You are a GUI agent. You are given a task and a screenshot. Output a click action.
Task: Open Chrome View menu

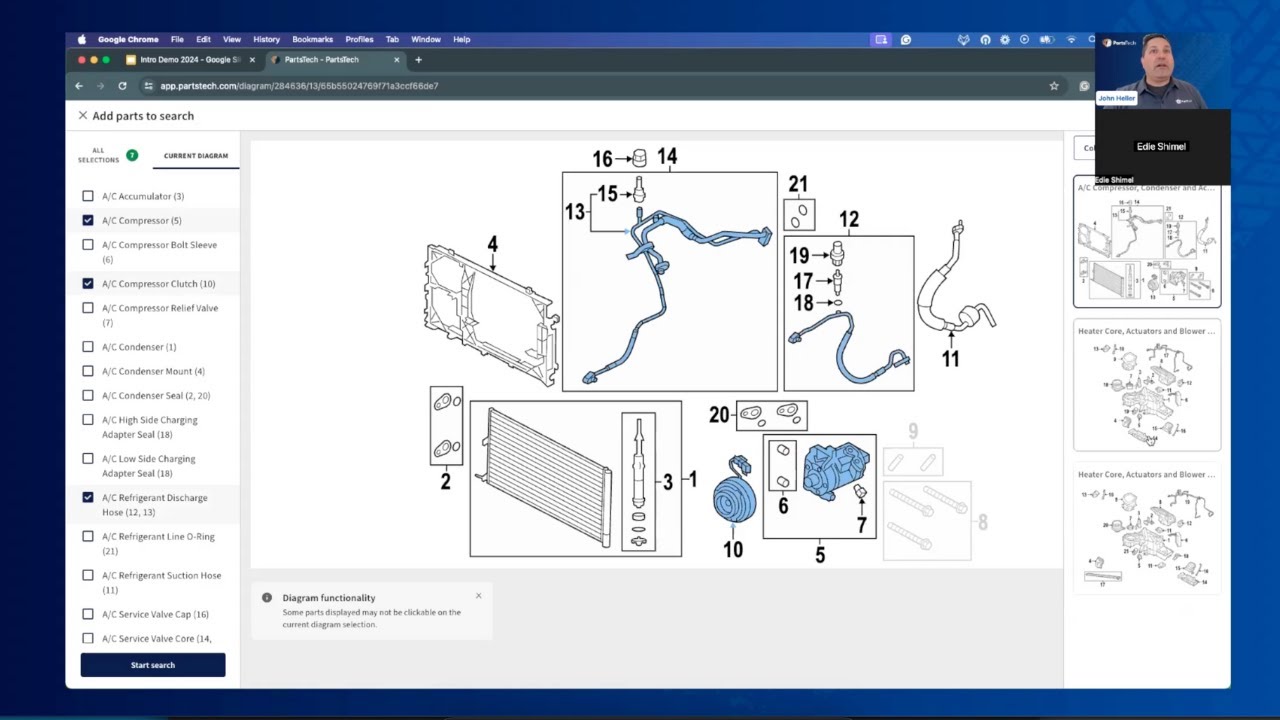point(232,40)
